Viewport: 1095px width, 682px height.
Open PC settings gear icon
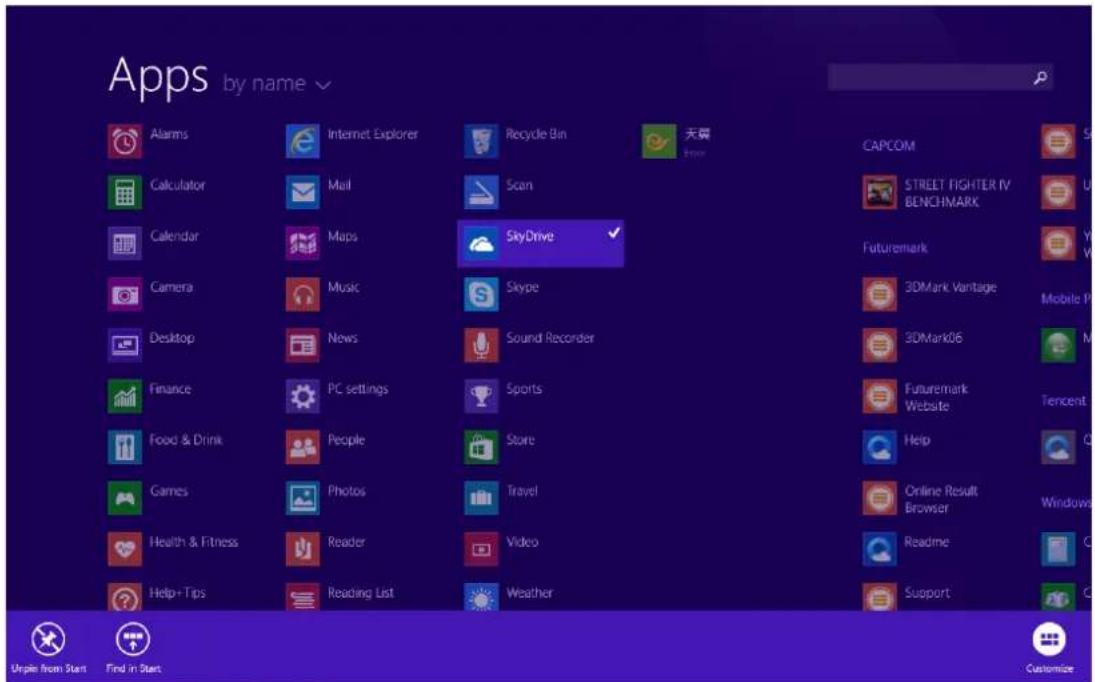click(x=302, y=396)
